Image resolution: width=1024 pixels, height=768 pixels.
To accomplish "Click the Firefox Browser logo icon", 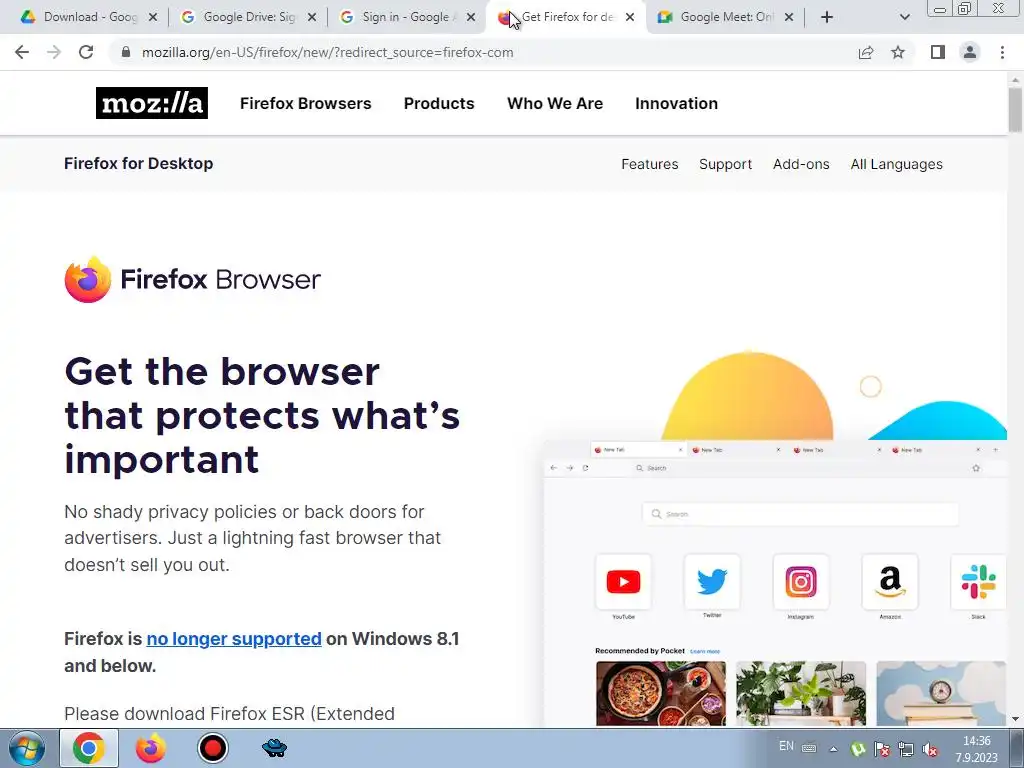I will tap(88, 280).
